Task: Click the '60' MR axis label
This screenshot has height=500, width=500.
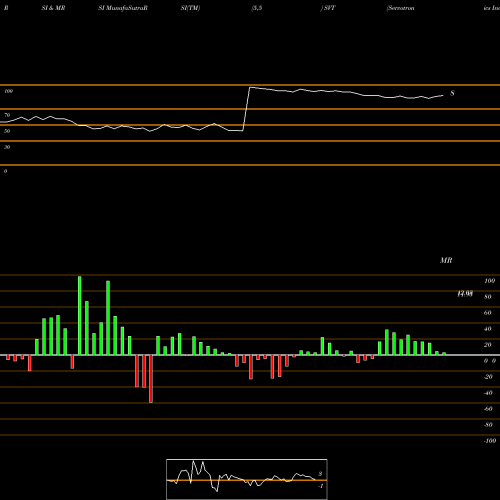Action: (x=488, y=313)
